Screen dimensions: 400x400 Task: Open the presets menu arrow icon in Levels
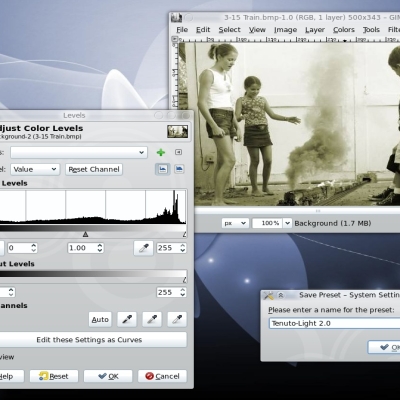click(179, 152)
